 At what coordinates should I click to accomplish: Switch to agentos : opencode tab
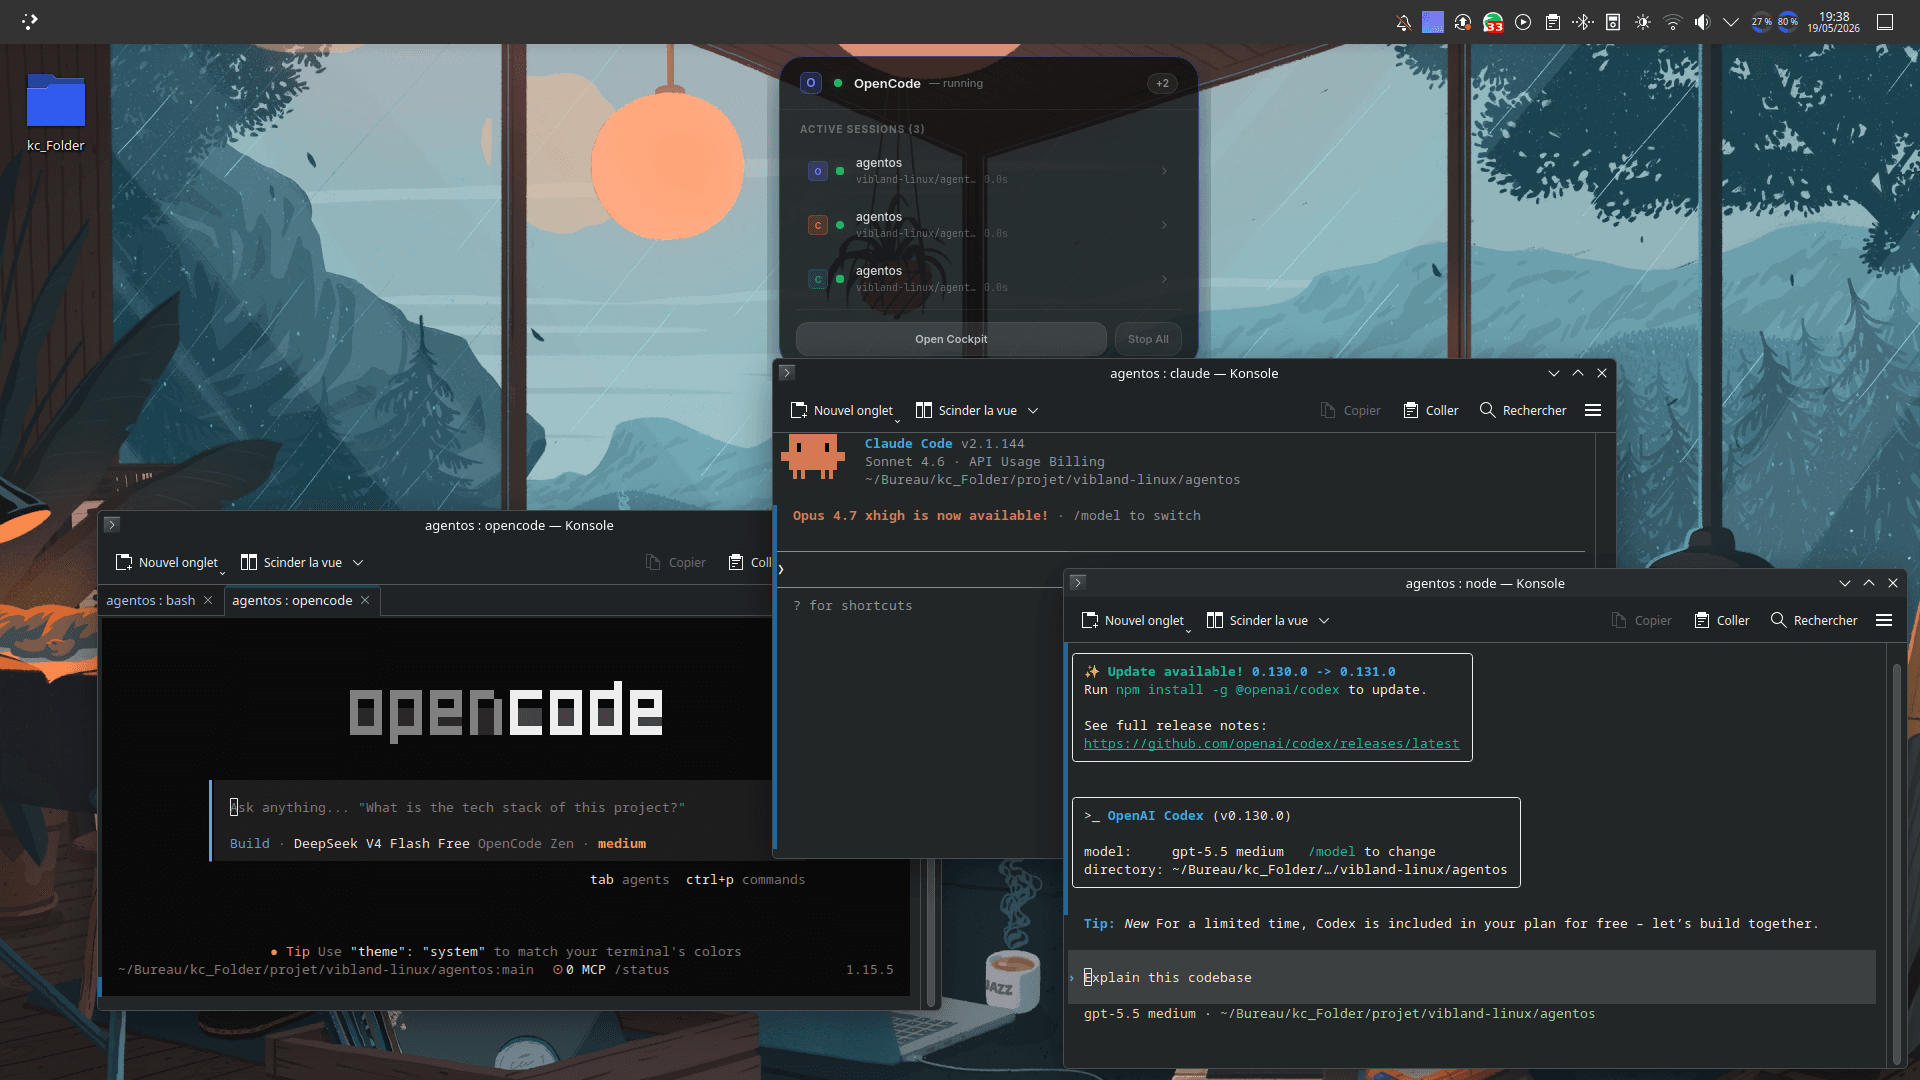pyautogui.click(x=292, y=601)
